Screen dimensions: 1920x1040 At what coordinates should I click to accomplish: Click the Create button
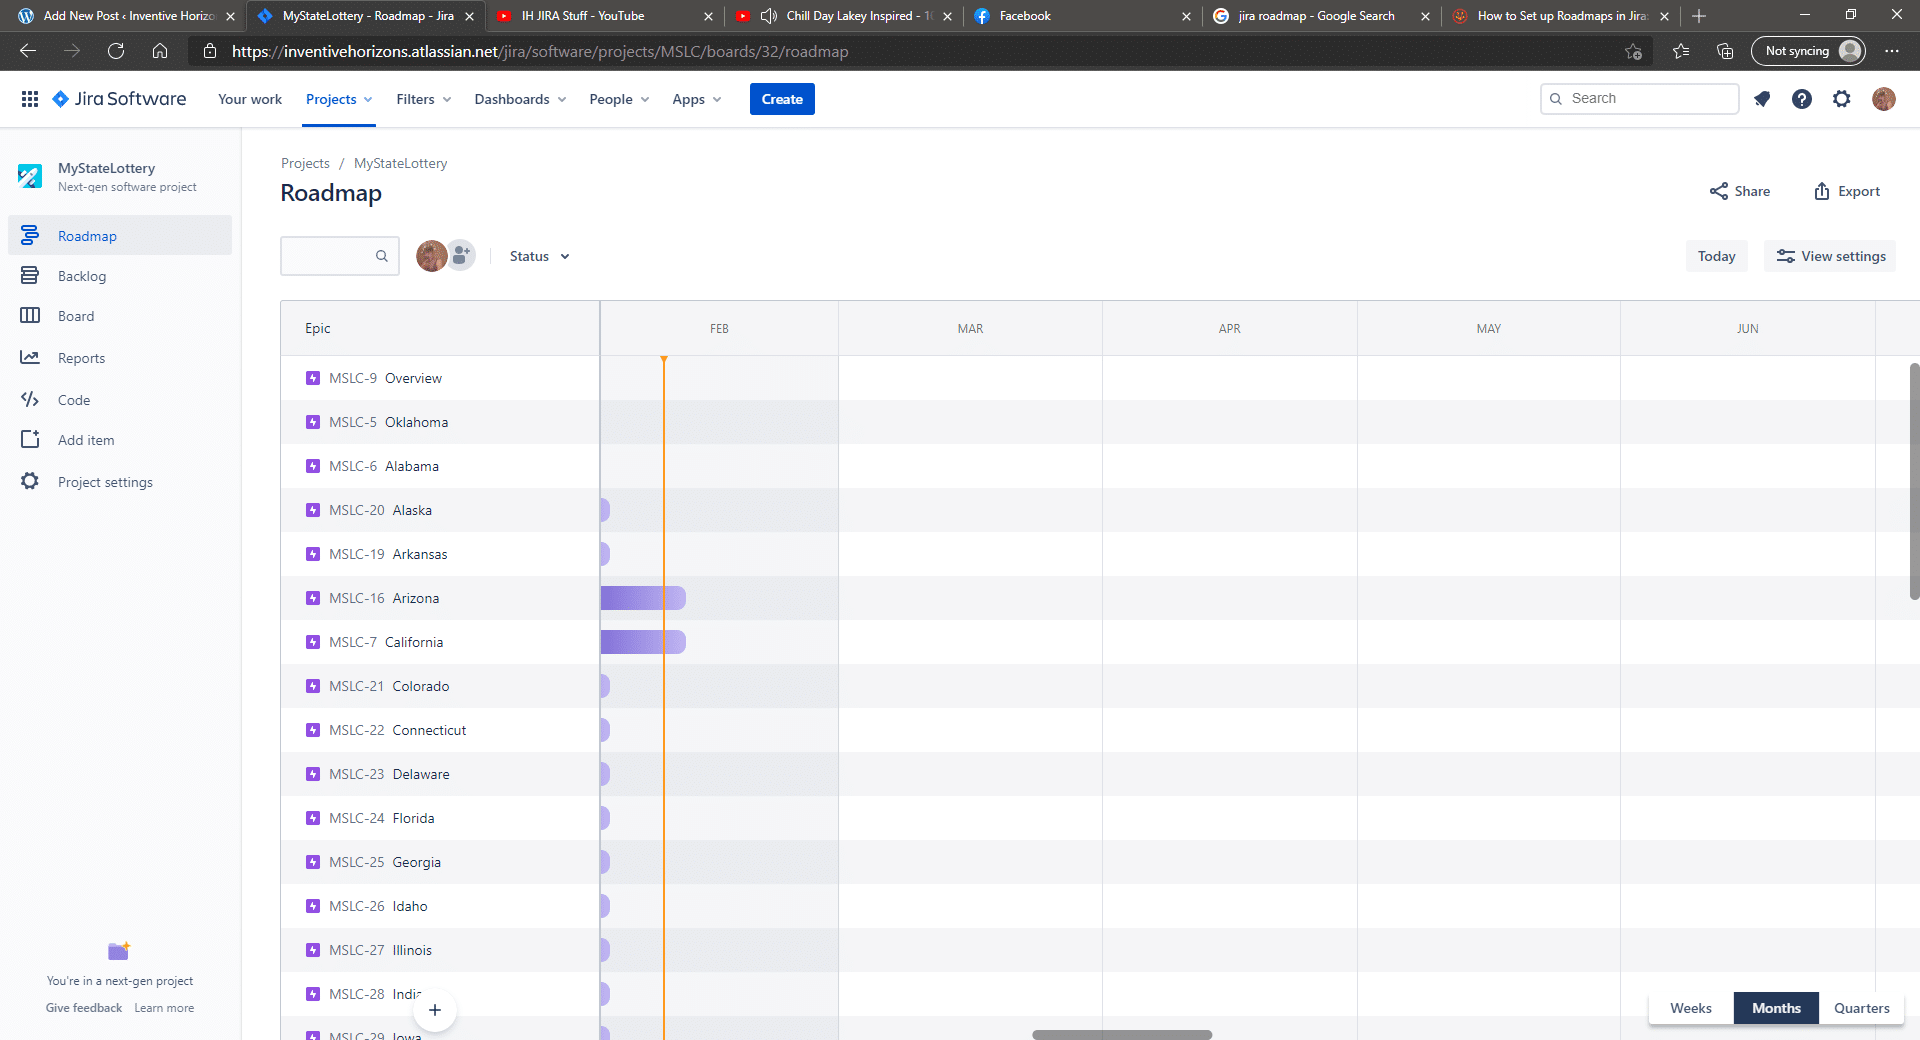click(782, 99)
